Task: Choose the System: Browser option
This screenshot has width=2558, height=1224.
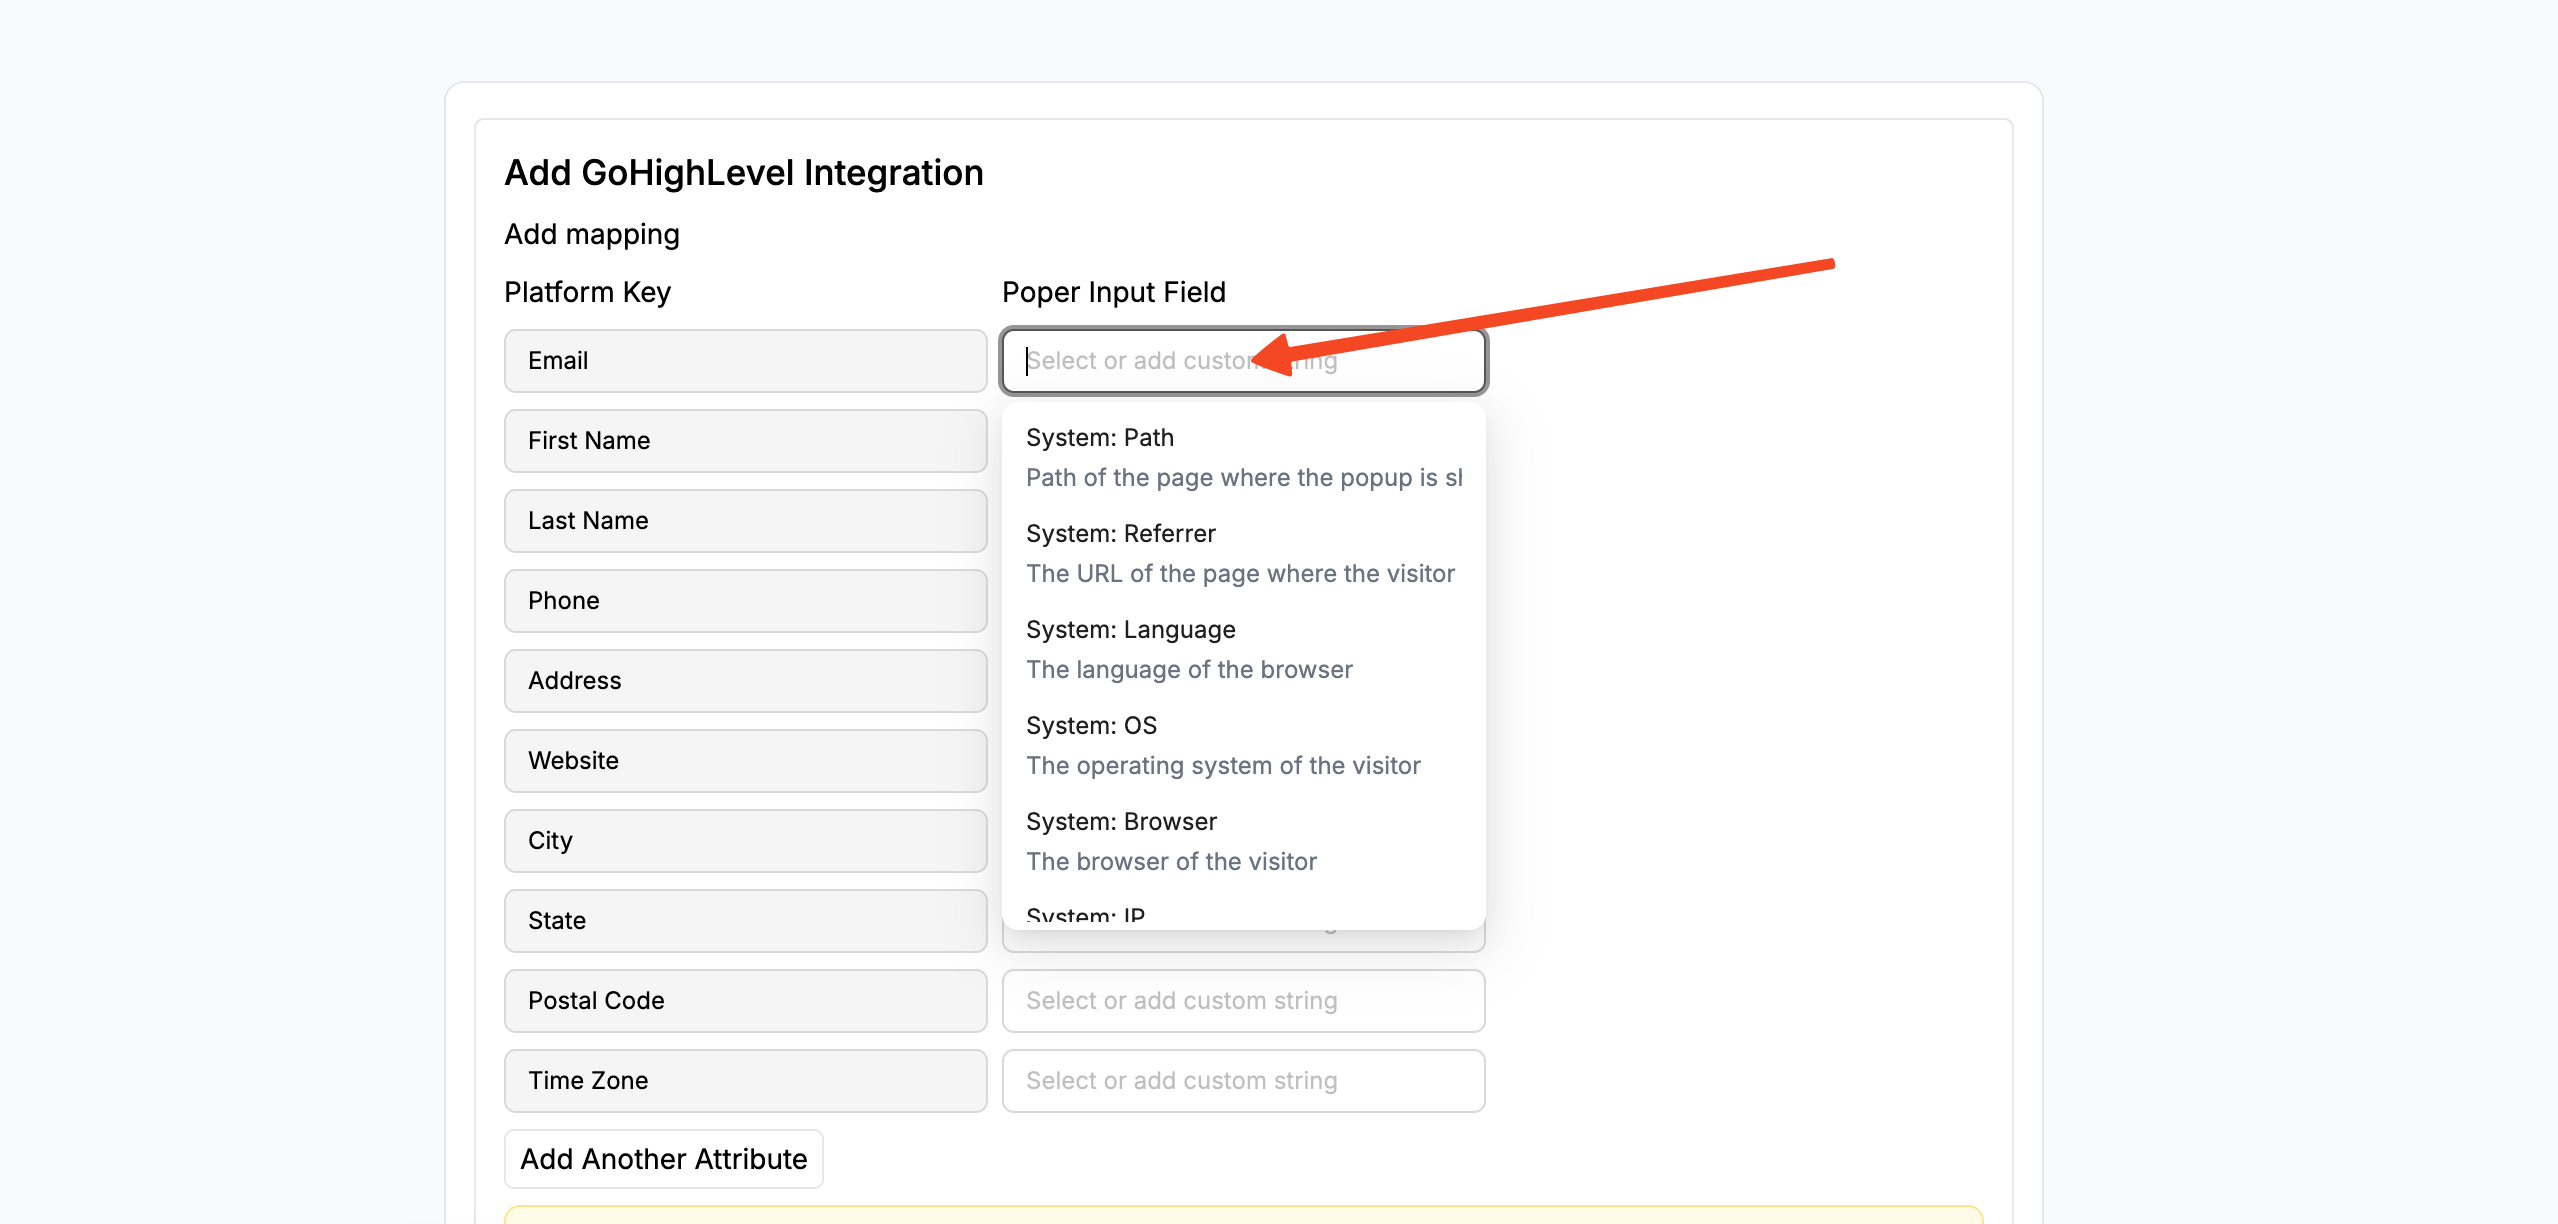Action: point(1244,841)
